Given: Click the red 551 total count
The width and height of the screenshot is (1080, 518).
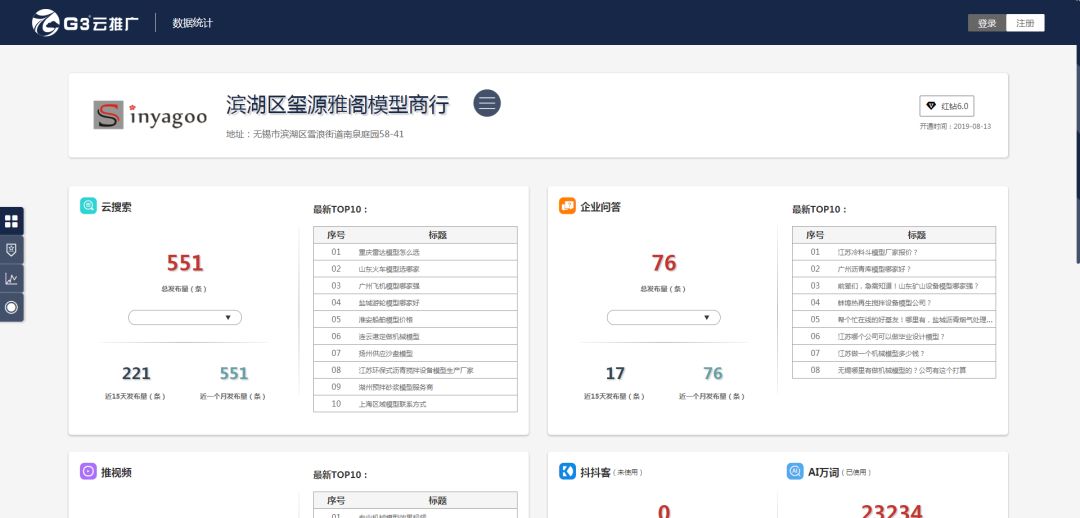Looking at the screenshot, I should (185, 263).
